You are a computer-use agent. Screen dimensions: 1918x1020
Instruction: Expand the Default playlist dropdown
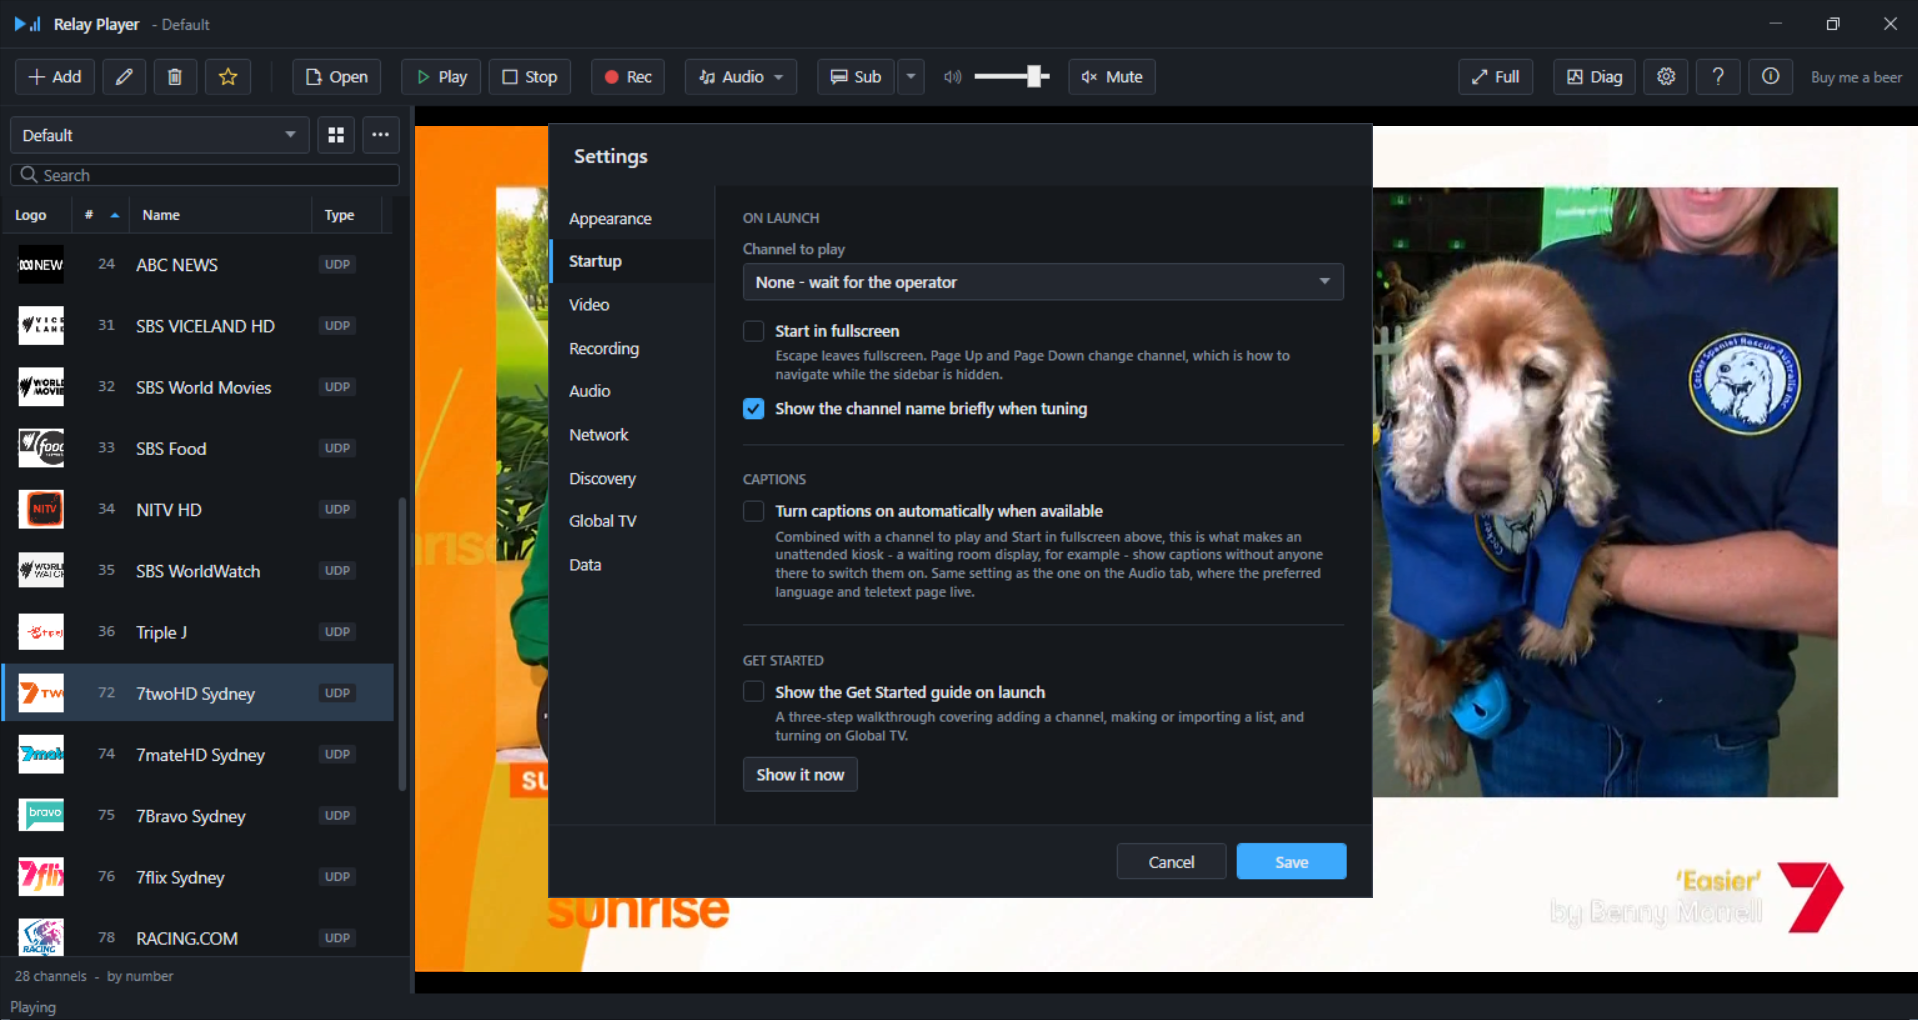[x=159, y=135]
